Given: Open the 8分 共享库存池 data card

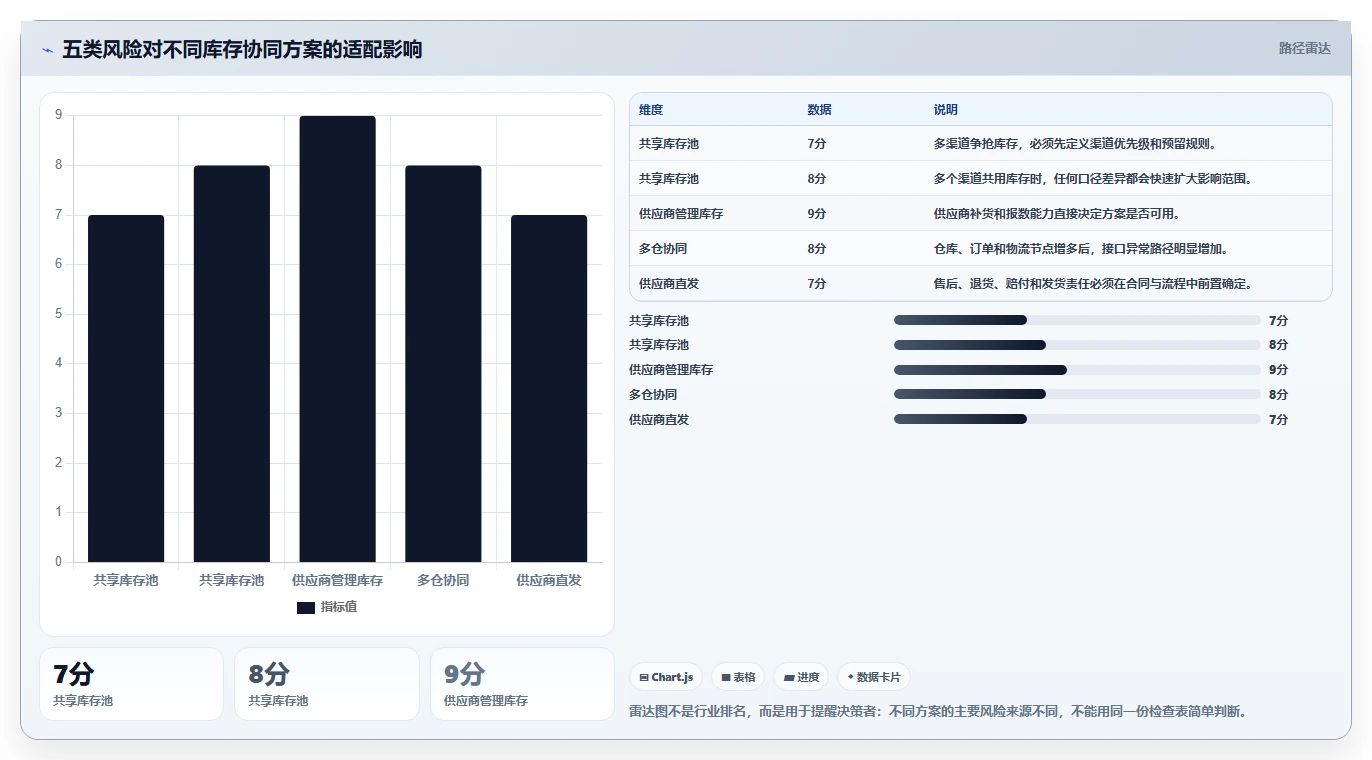Looking at the screenshot, I should tap(326, 684).
